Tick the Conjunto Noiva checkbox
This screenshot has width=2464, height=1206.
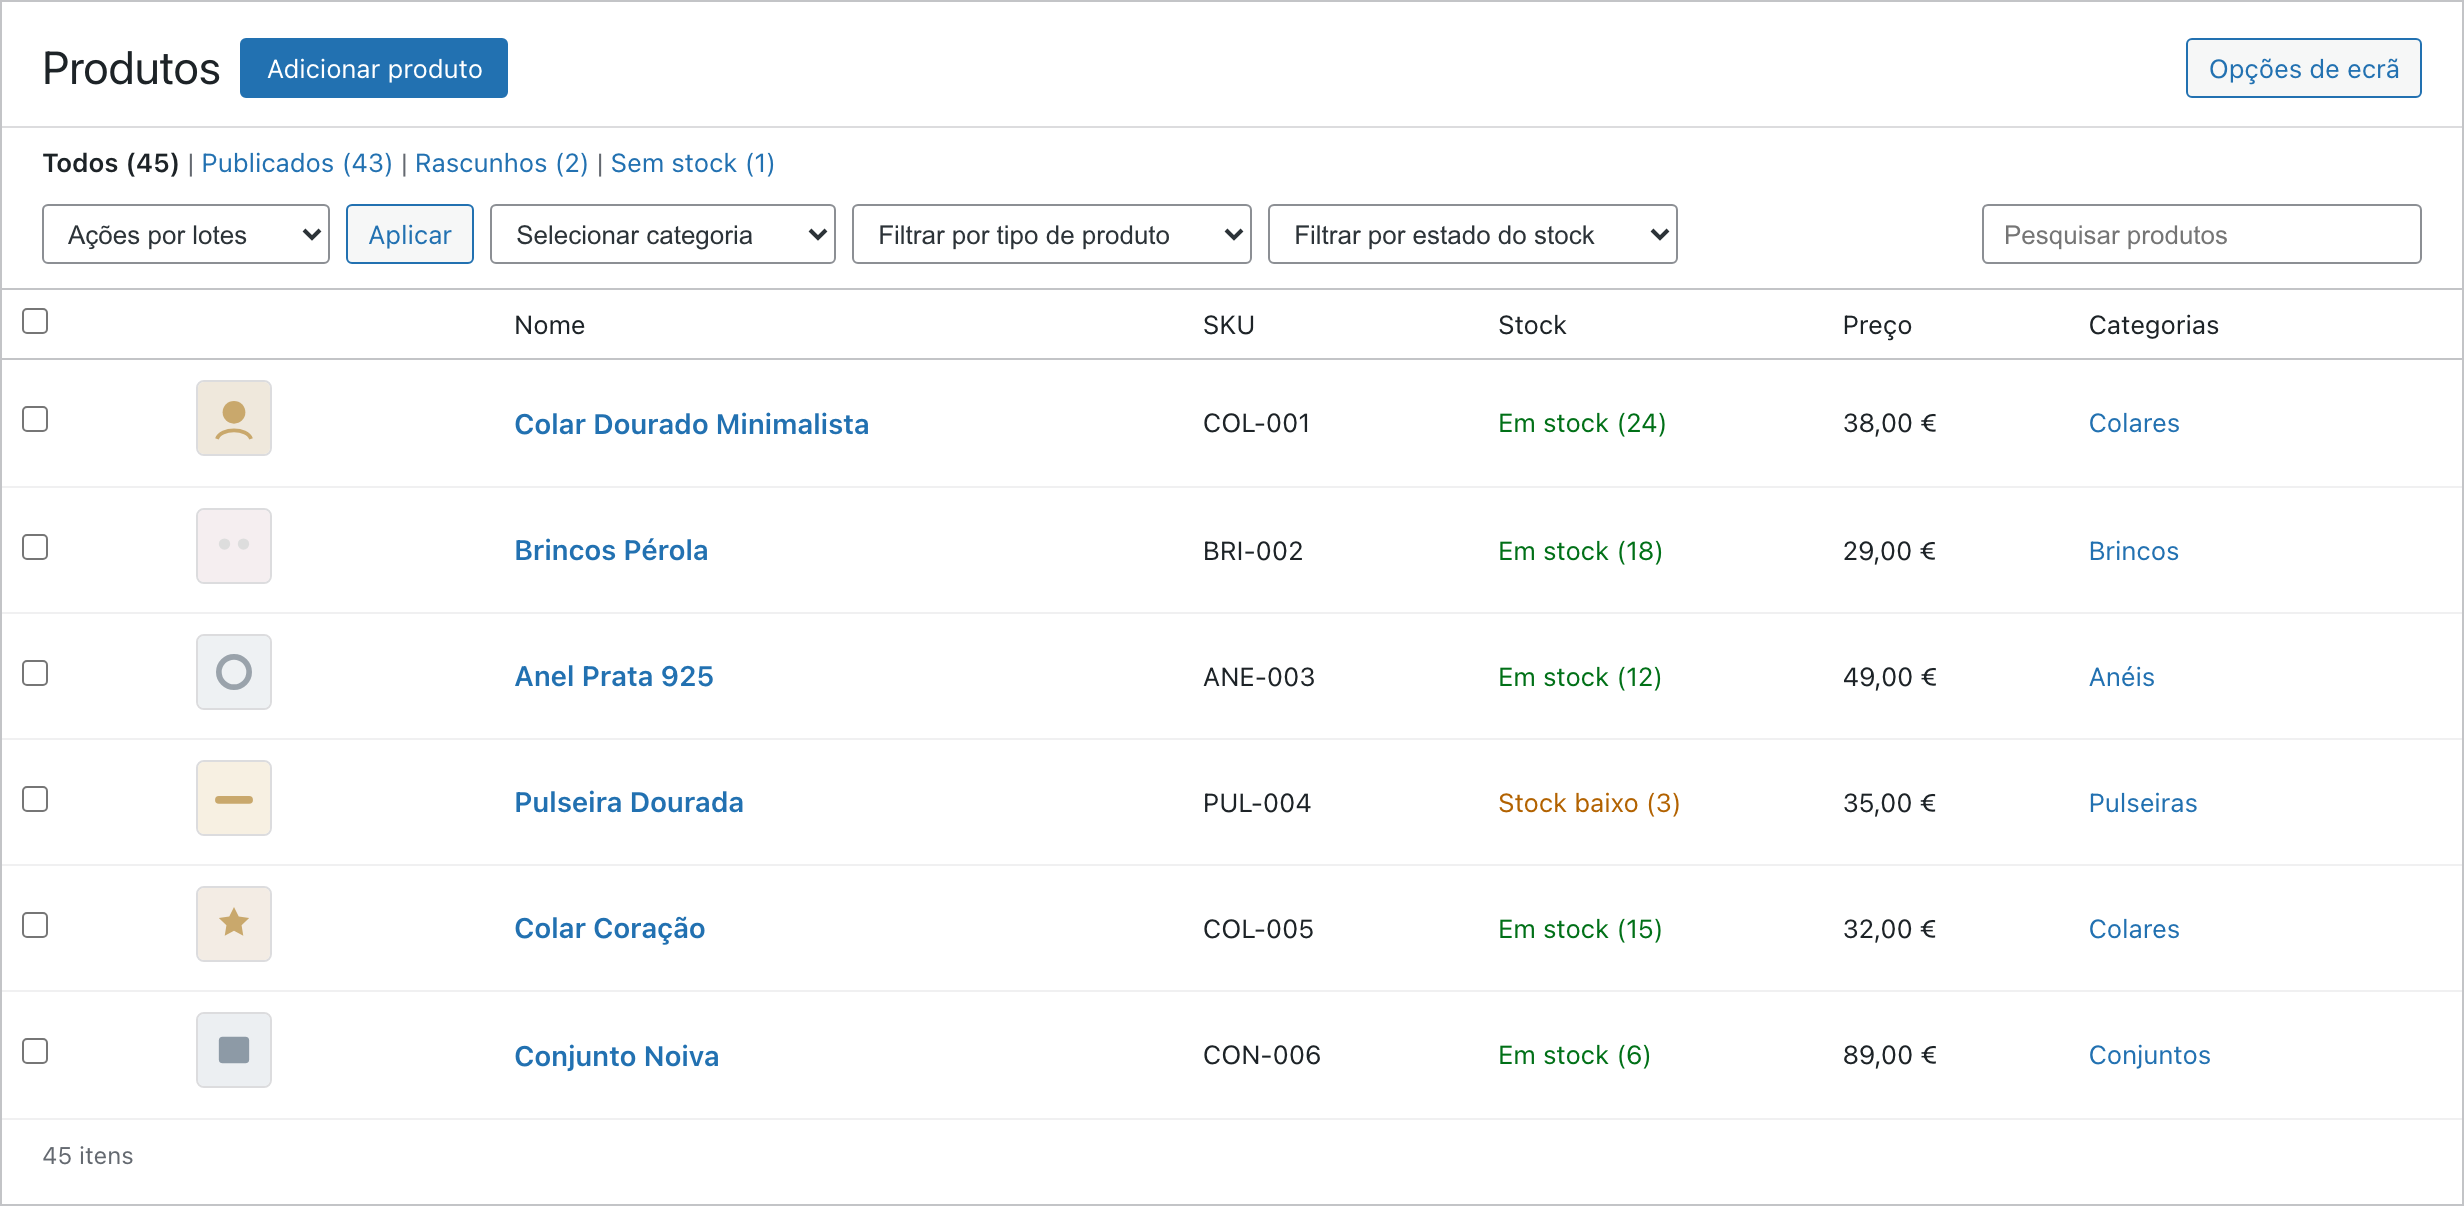click(35, 1051)
